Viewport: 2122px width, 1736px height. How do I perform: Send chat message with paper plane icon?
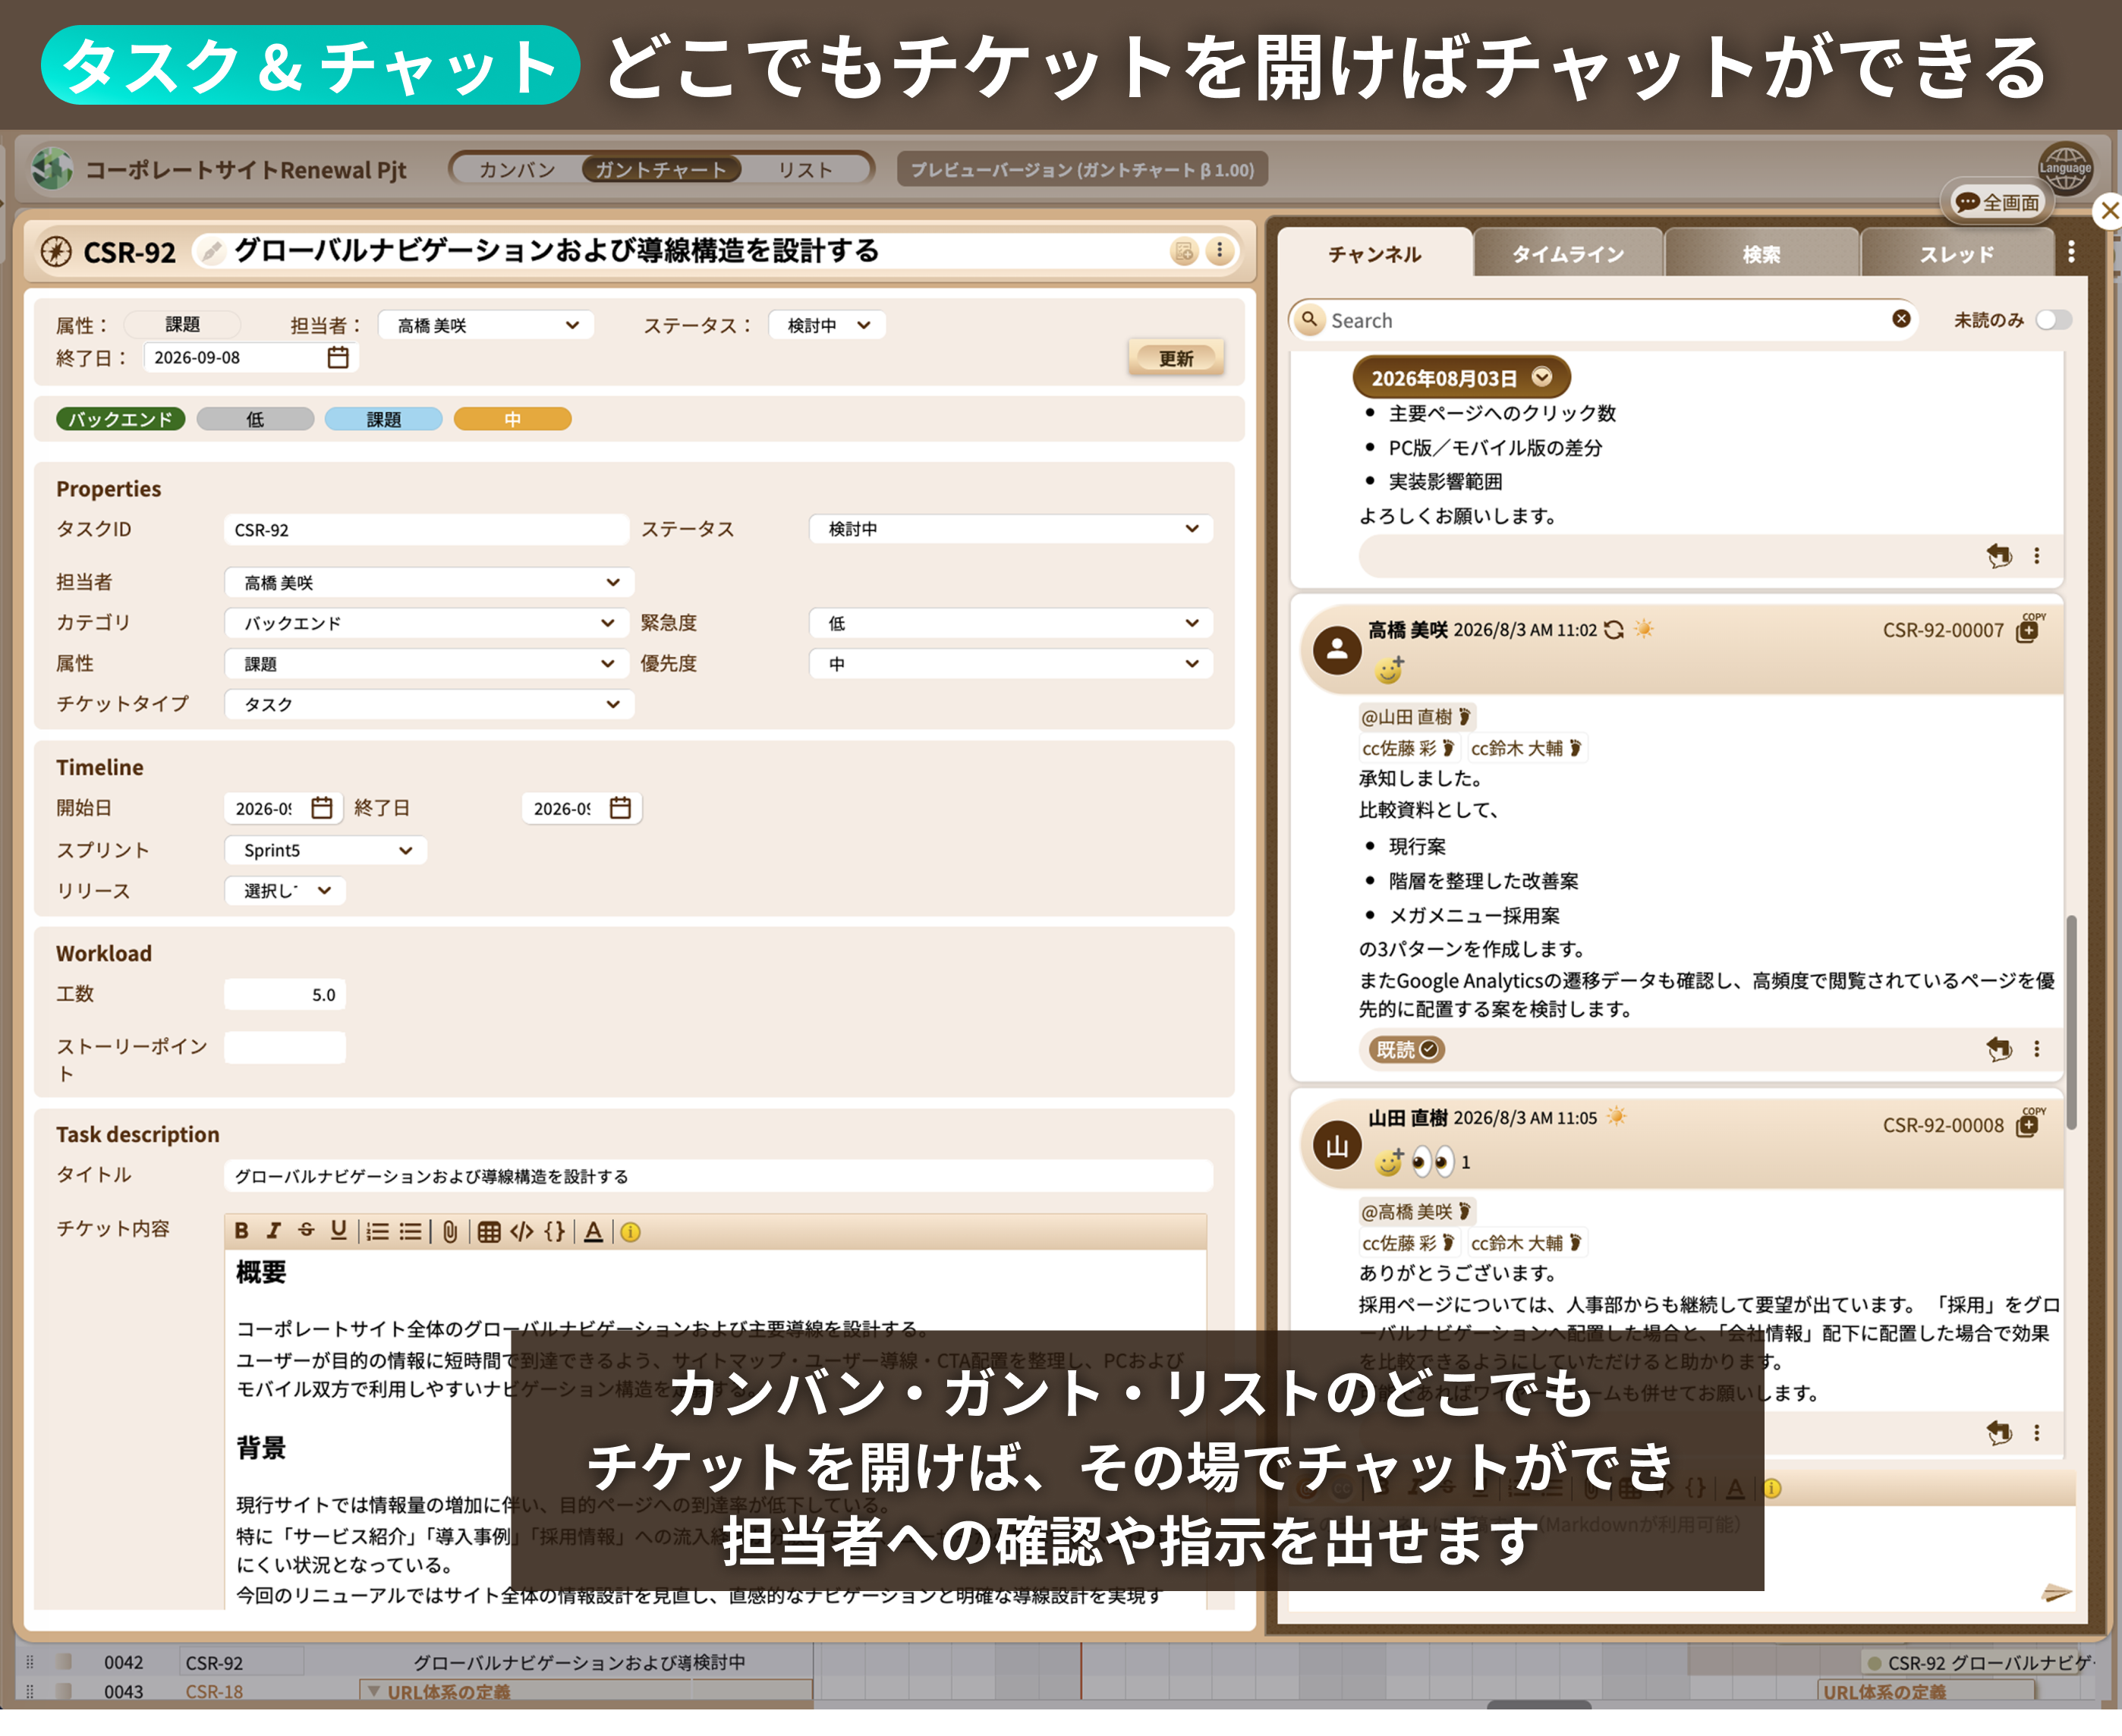pos(2056,1592)
